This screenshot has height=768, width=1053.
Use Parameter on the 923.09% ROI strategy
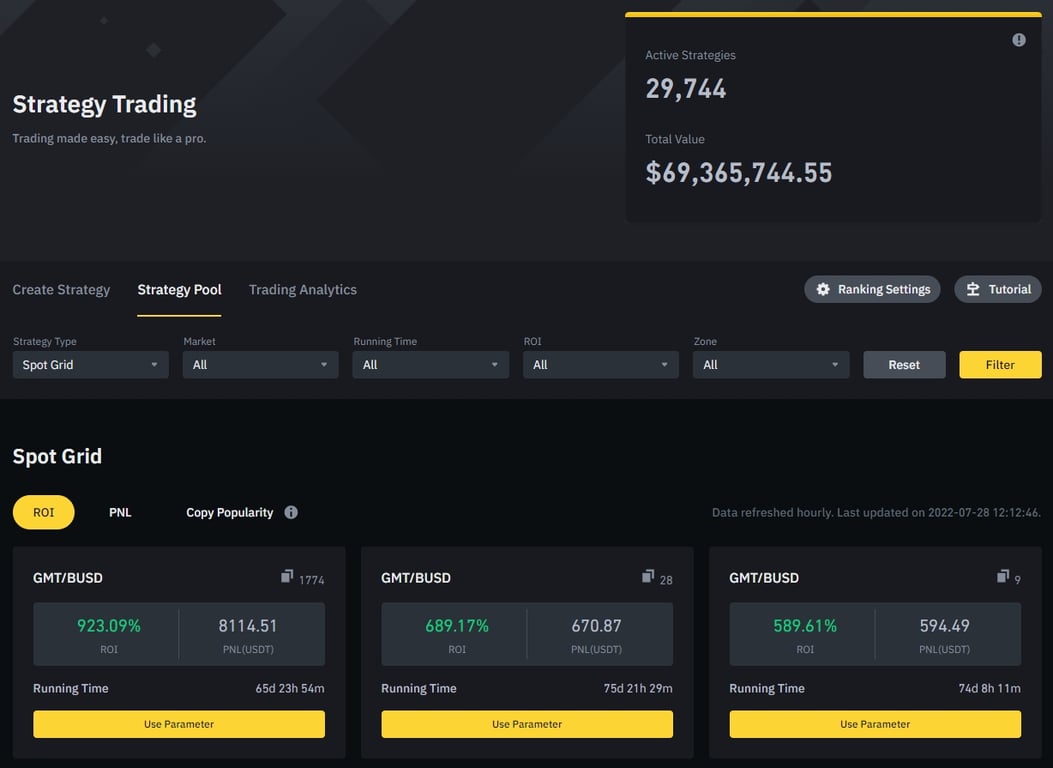coord(178,723)
